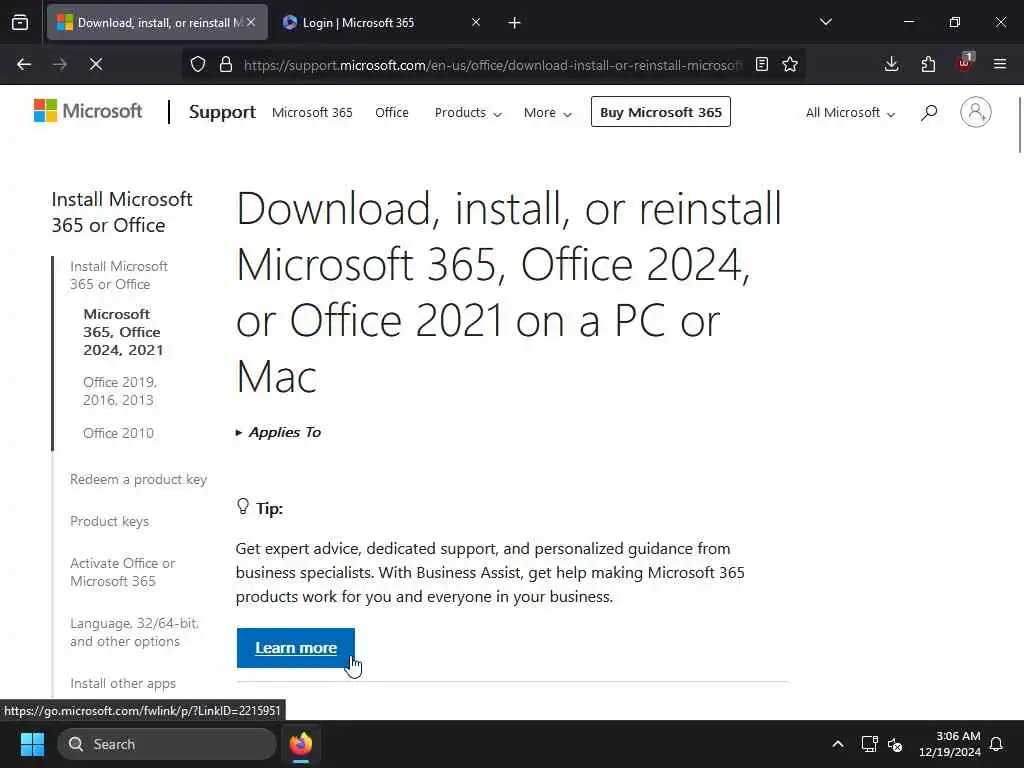Open the downloads panel

[891, 64]
